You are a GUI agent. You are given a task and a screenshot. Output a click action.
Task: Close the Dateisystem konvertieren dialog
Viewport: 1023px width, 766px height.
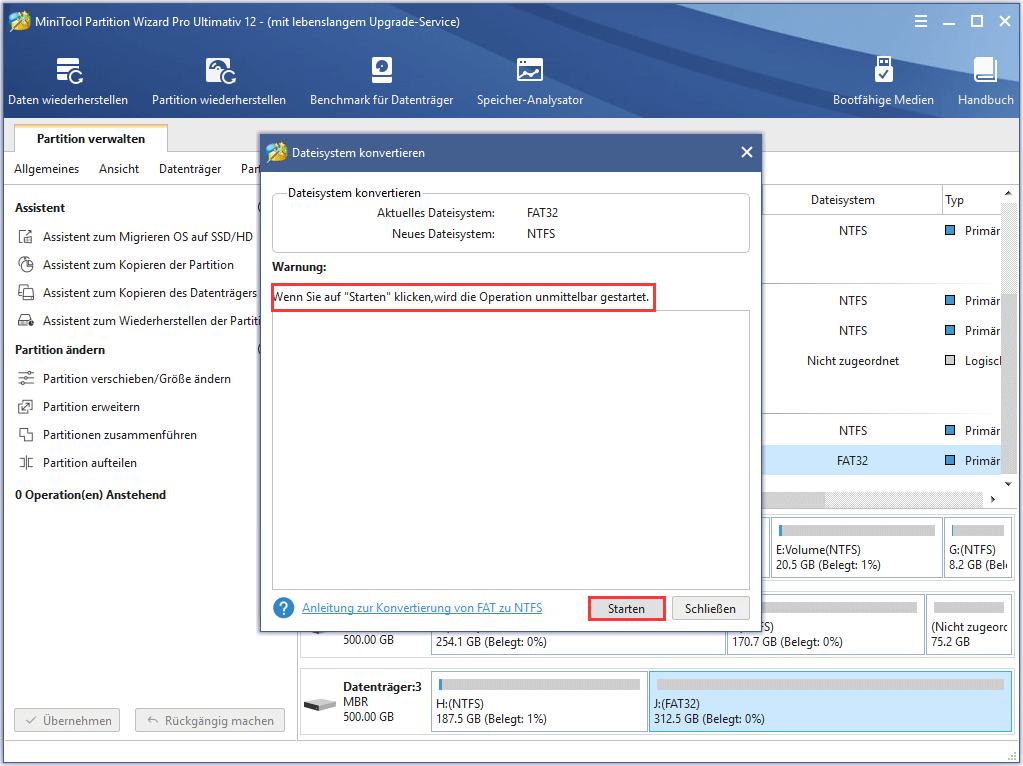(x=746, y=152)
